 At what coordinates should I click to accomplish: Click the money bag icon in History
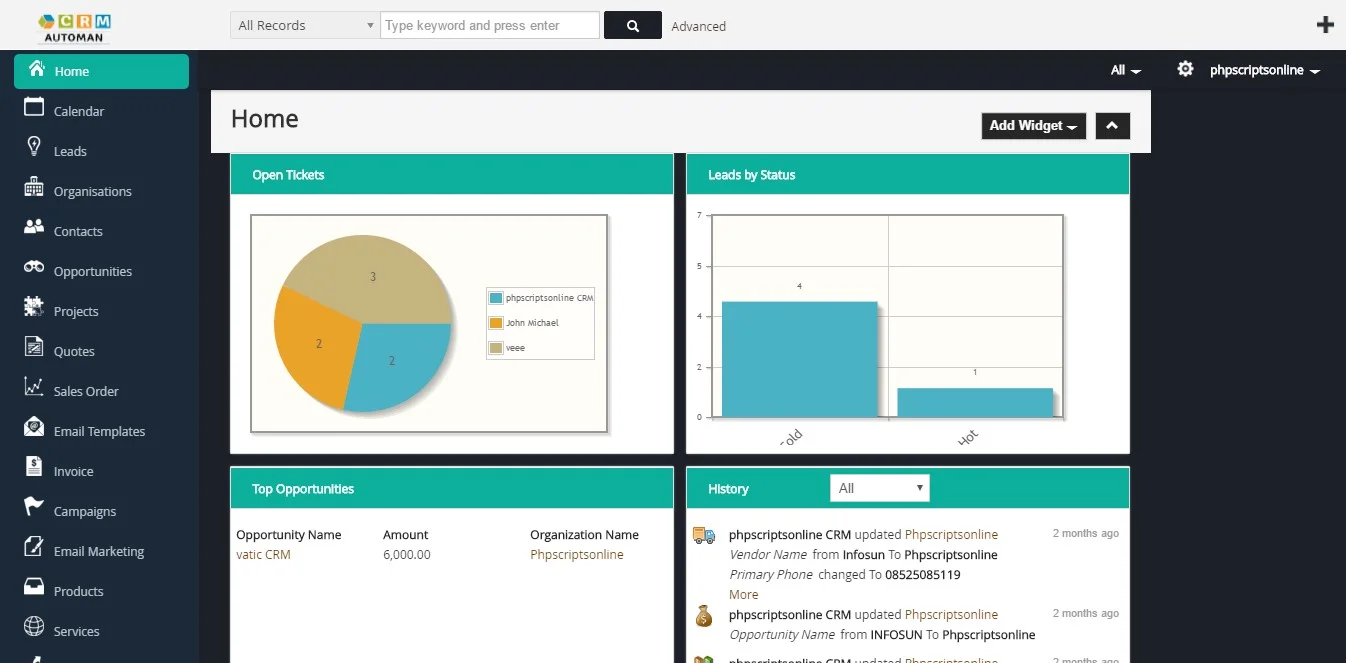coord(704,616)
